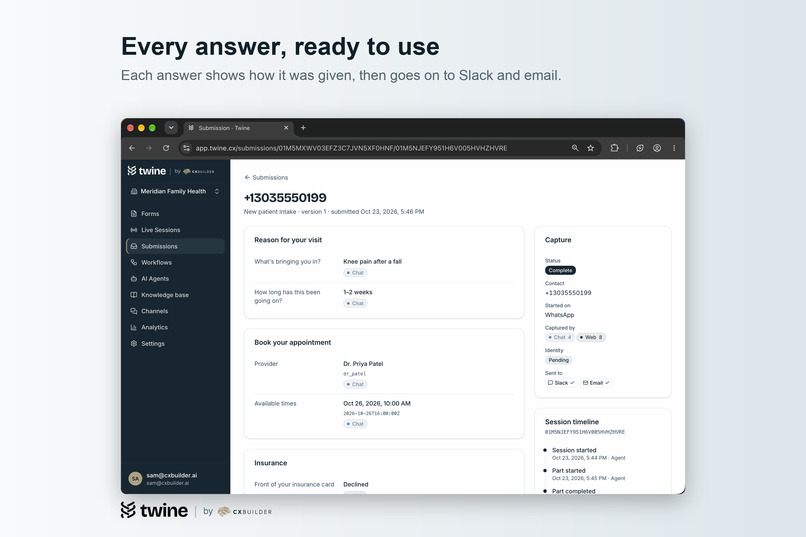
Task: Open AI Agents page
Action: (175, 279)
